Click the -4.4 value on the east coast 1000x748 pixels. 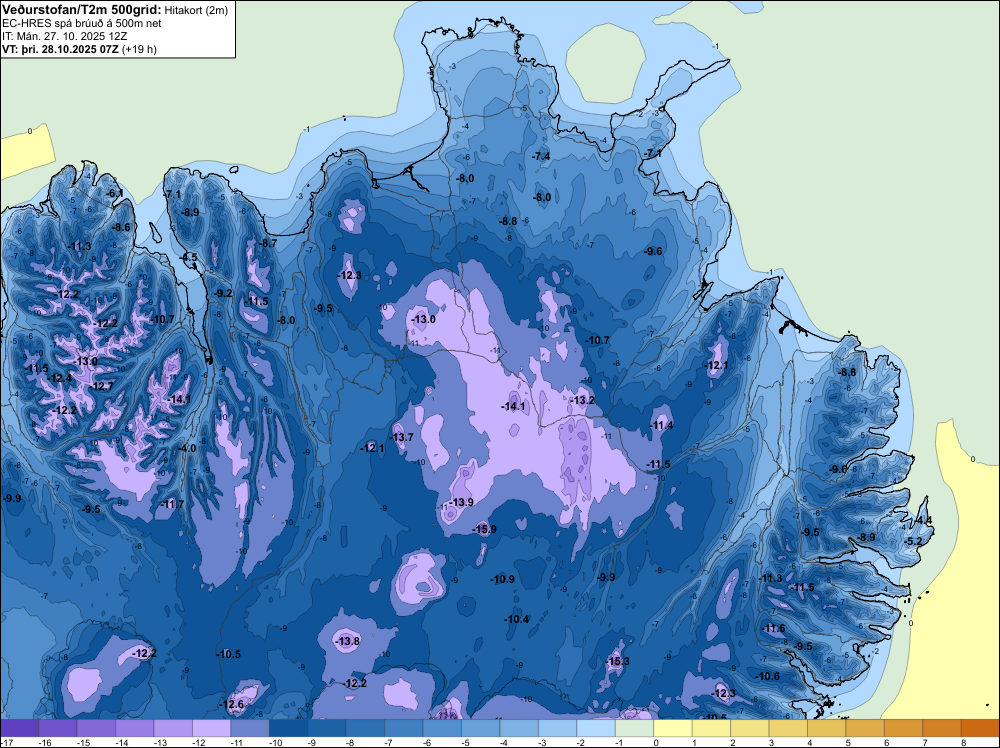[923, 520]
